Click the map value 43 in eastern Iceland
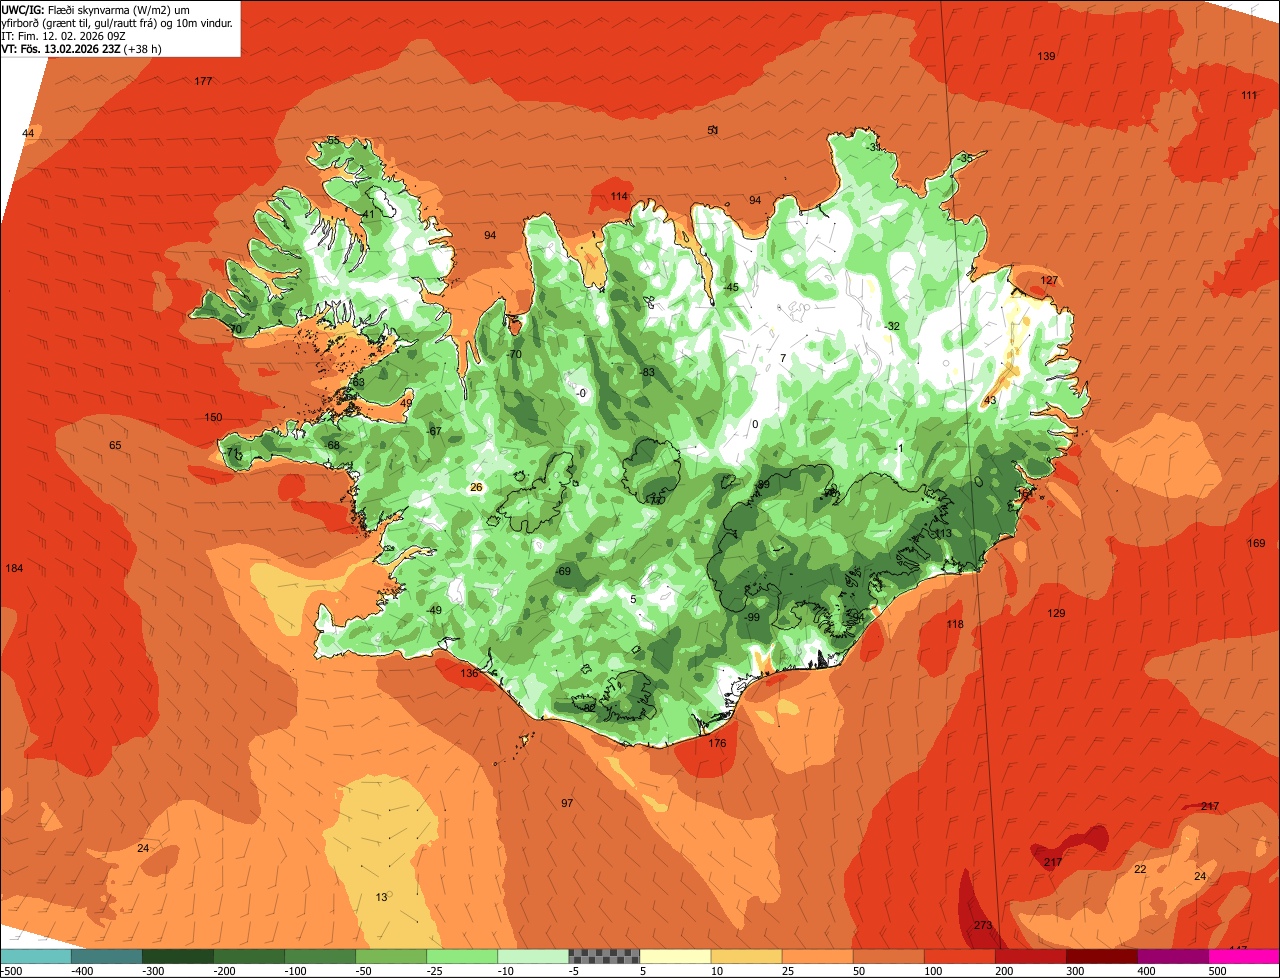This screenshot has width=1280, height=978. tap(990, 400)
